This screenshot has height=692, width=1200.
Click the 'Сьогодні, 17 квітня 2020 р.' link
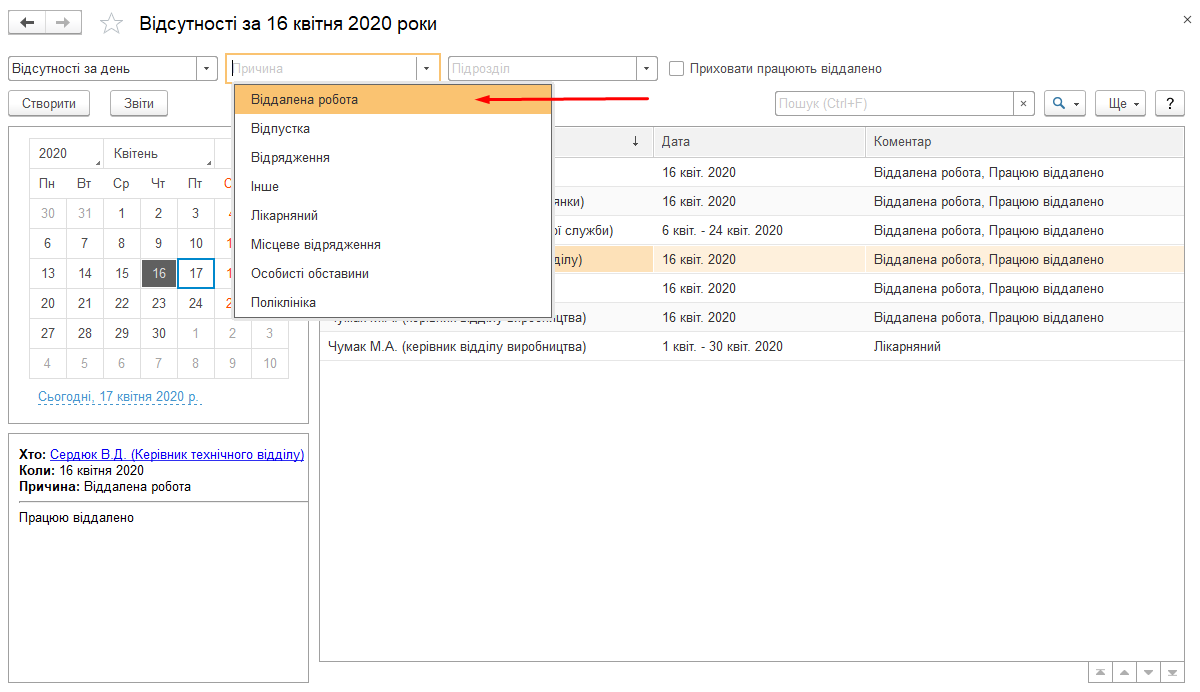119,397
